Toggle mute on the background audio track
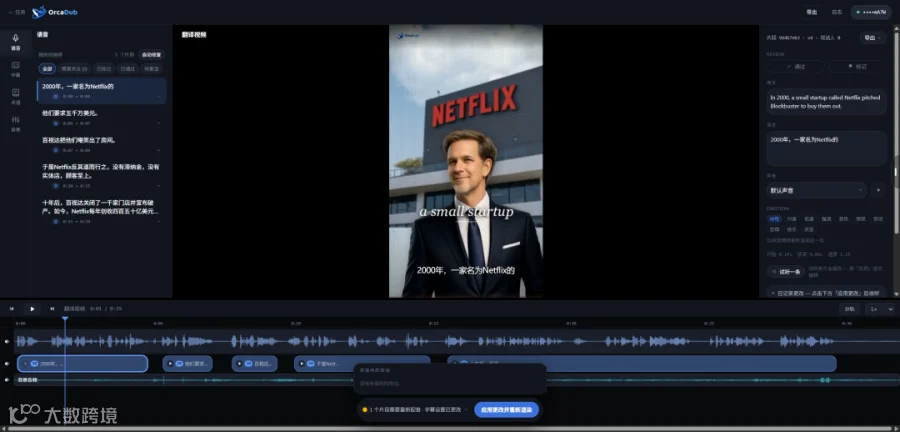The image size is (900, 432). pyautogui.click(x=7, y=379)
